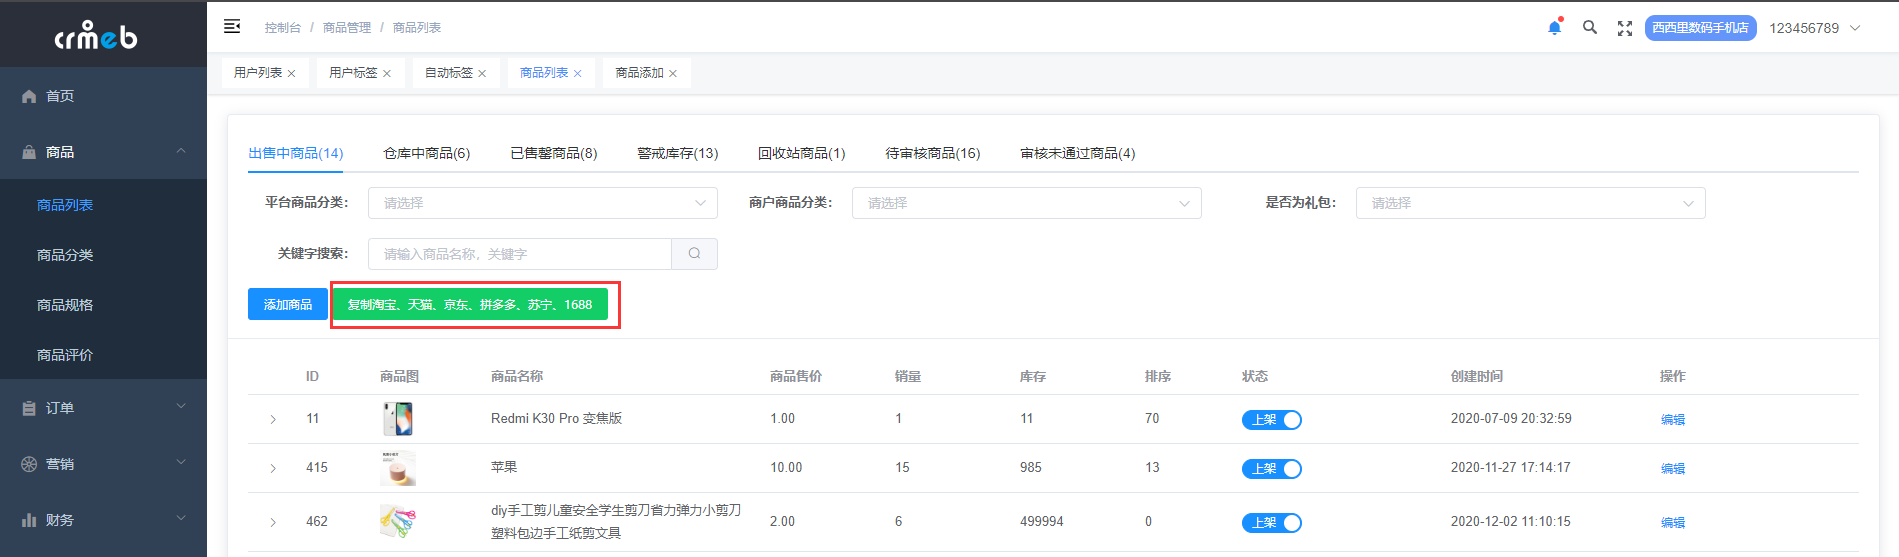Open account menu 123456789 dropdown
This screenshot has height=557, width=1899.
click(1814, 28)
